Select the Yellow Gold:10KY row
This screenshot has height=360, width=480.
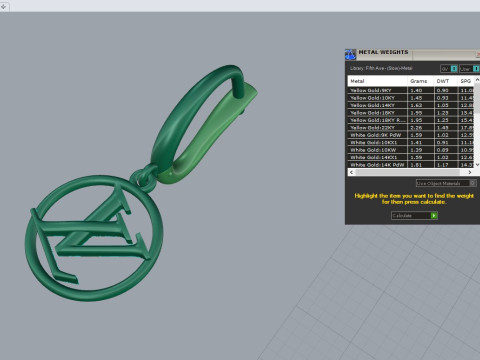click(x=411, y=98)
